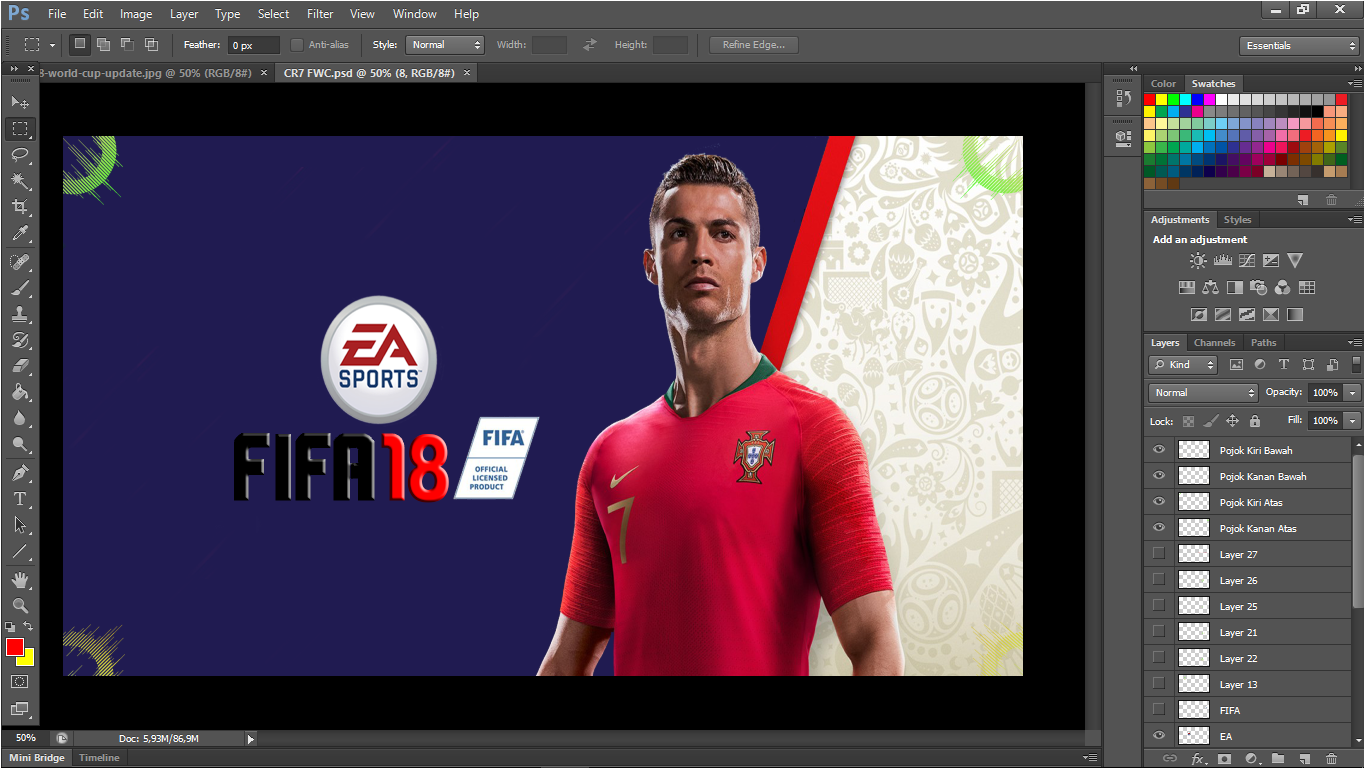Select the Eraser tool
Image resolution: width=1364 pixels, height=768 pixels.
(x=19, y=366)
